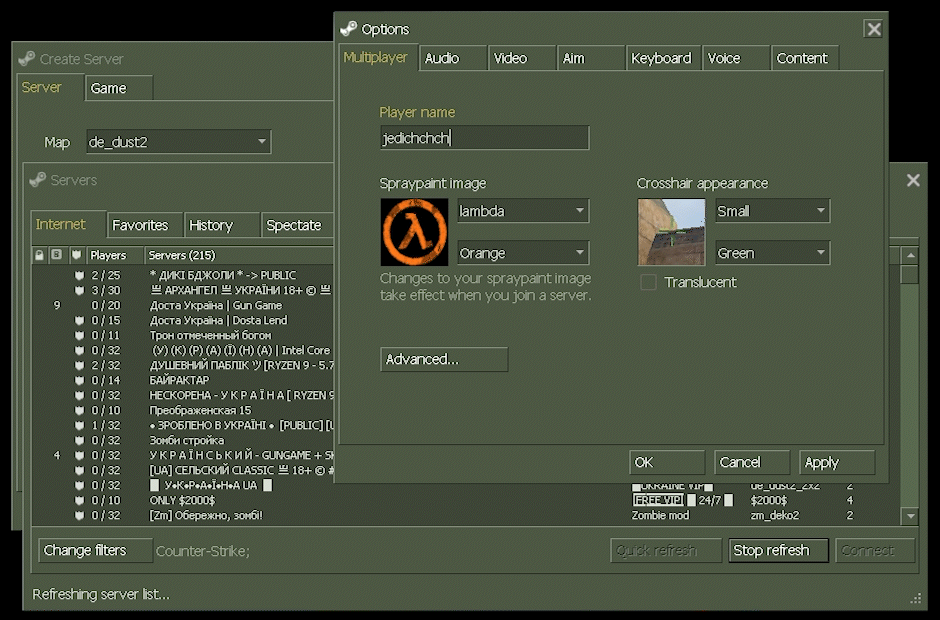Open History tab in Servers window

tap(222, 225)
